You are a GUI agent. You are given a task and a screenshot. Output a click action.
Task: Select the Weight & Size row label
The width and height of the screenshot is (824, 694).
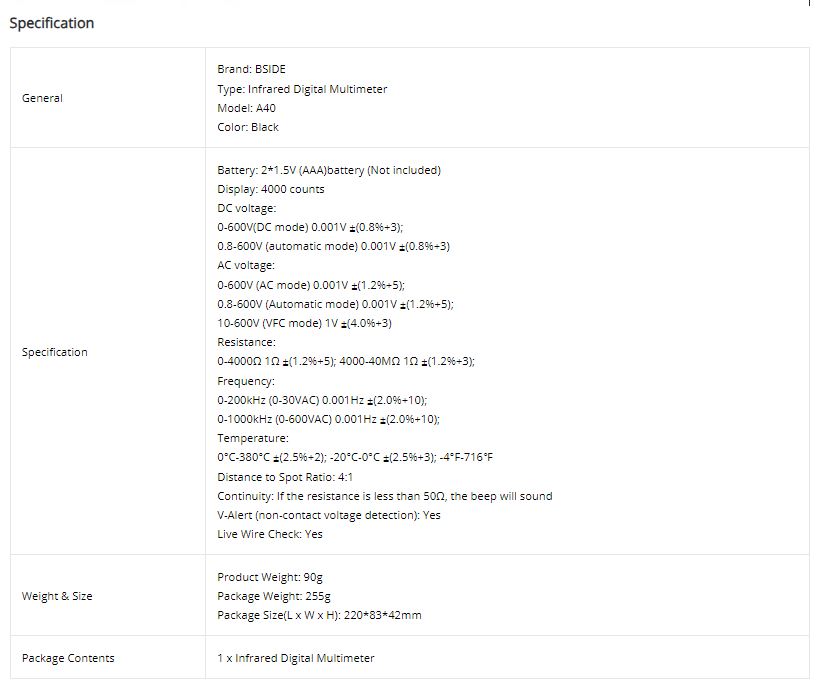pos(57,596)
